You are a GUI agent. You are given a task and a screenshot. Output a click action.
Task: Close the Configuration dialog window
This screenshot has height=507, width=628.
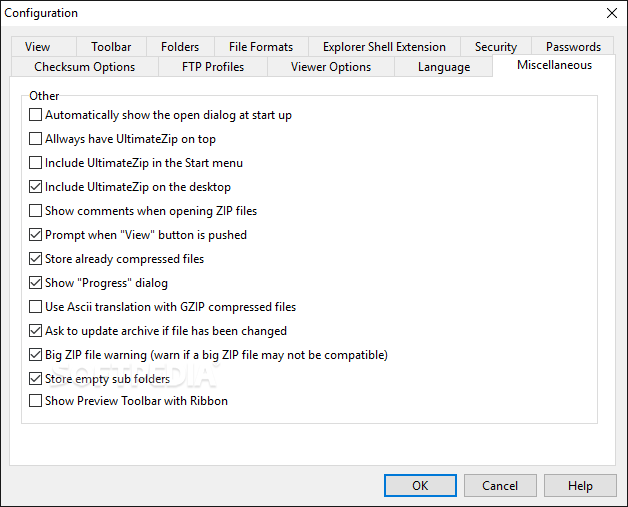612,13
